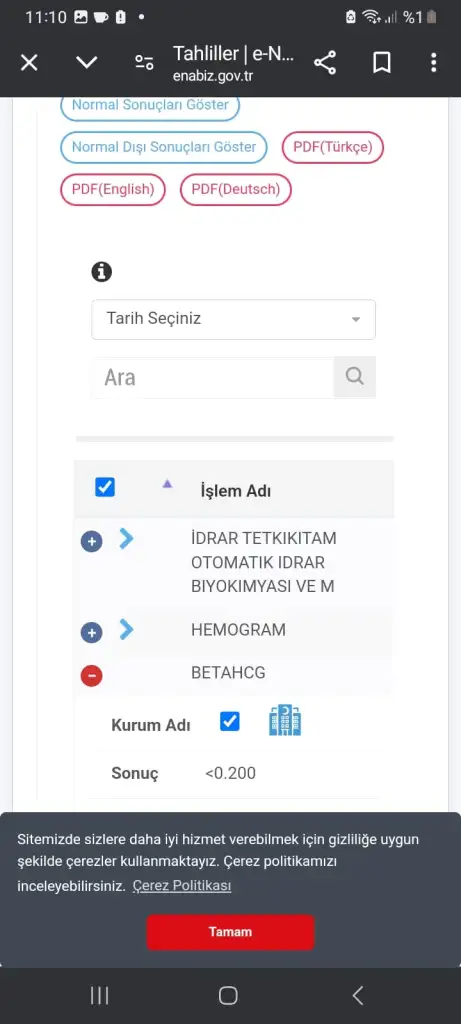Open the Çerez Politikası link
This screenshot has width=461, height=1024.
182,886
